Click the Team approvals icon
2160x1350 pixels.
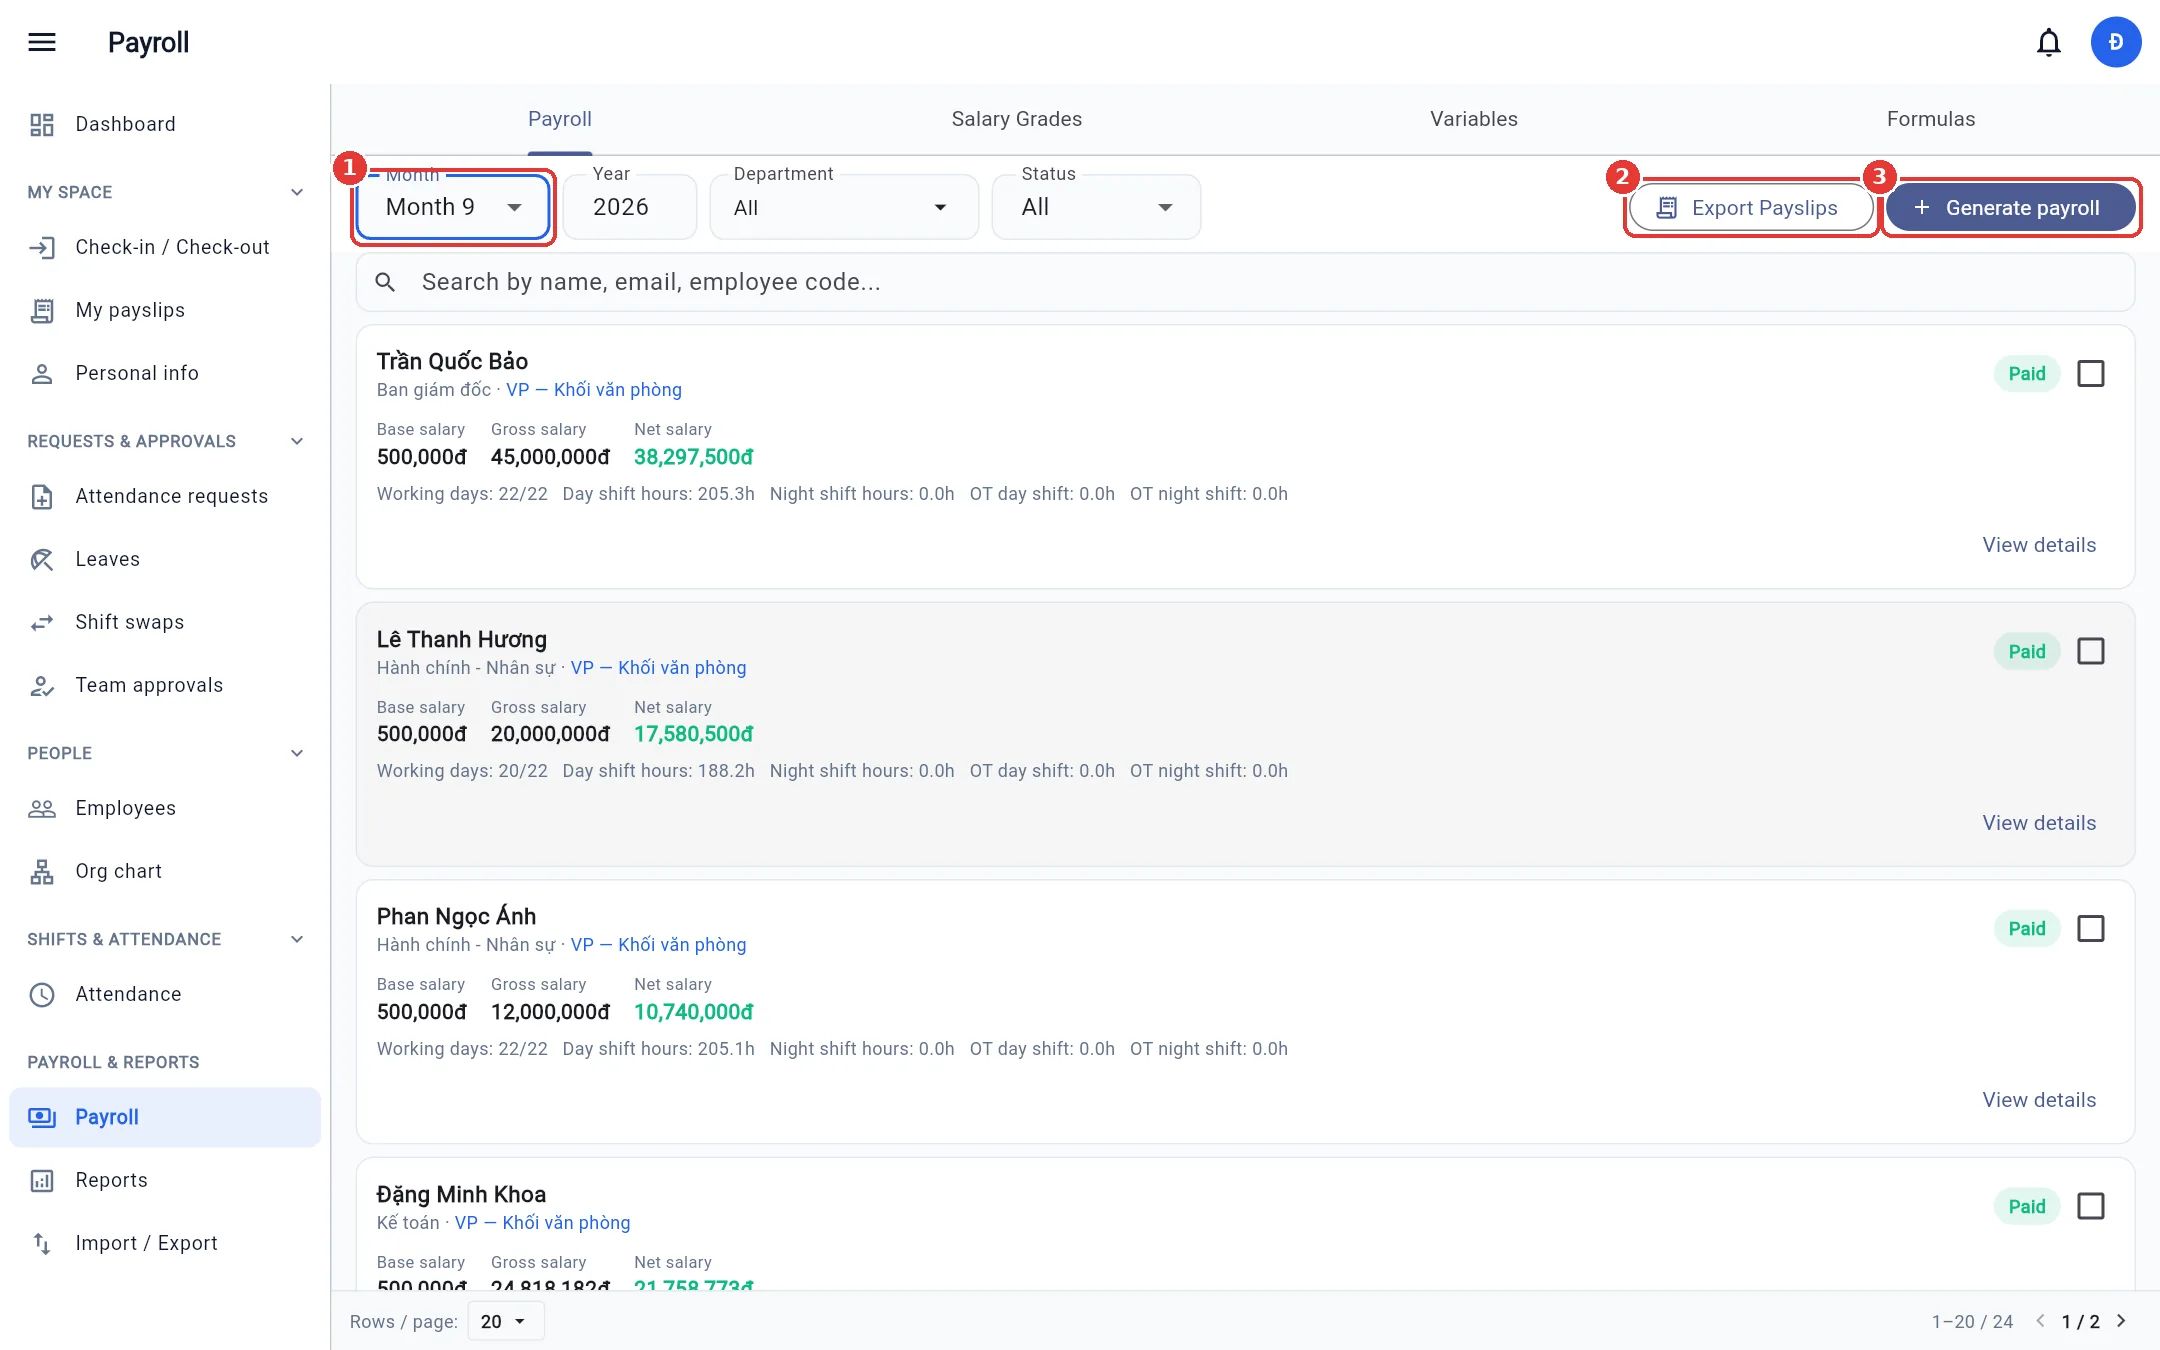pyautogui.click(x=42, y=685)
